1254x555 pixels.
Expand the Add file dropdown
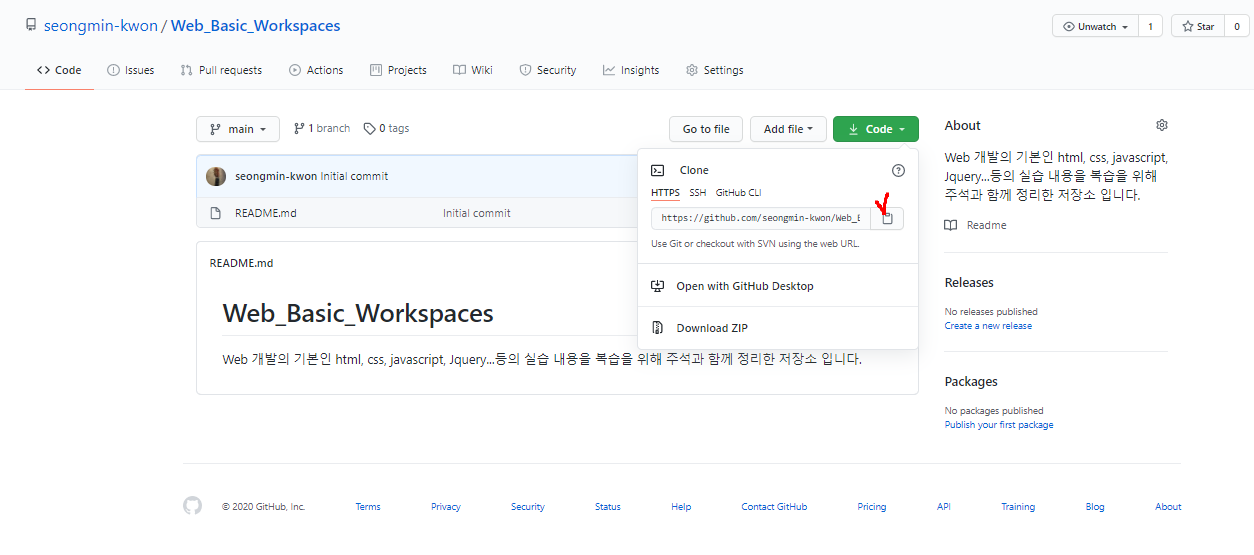(788, 129)
